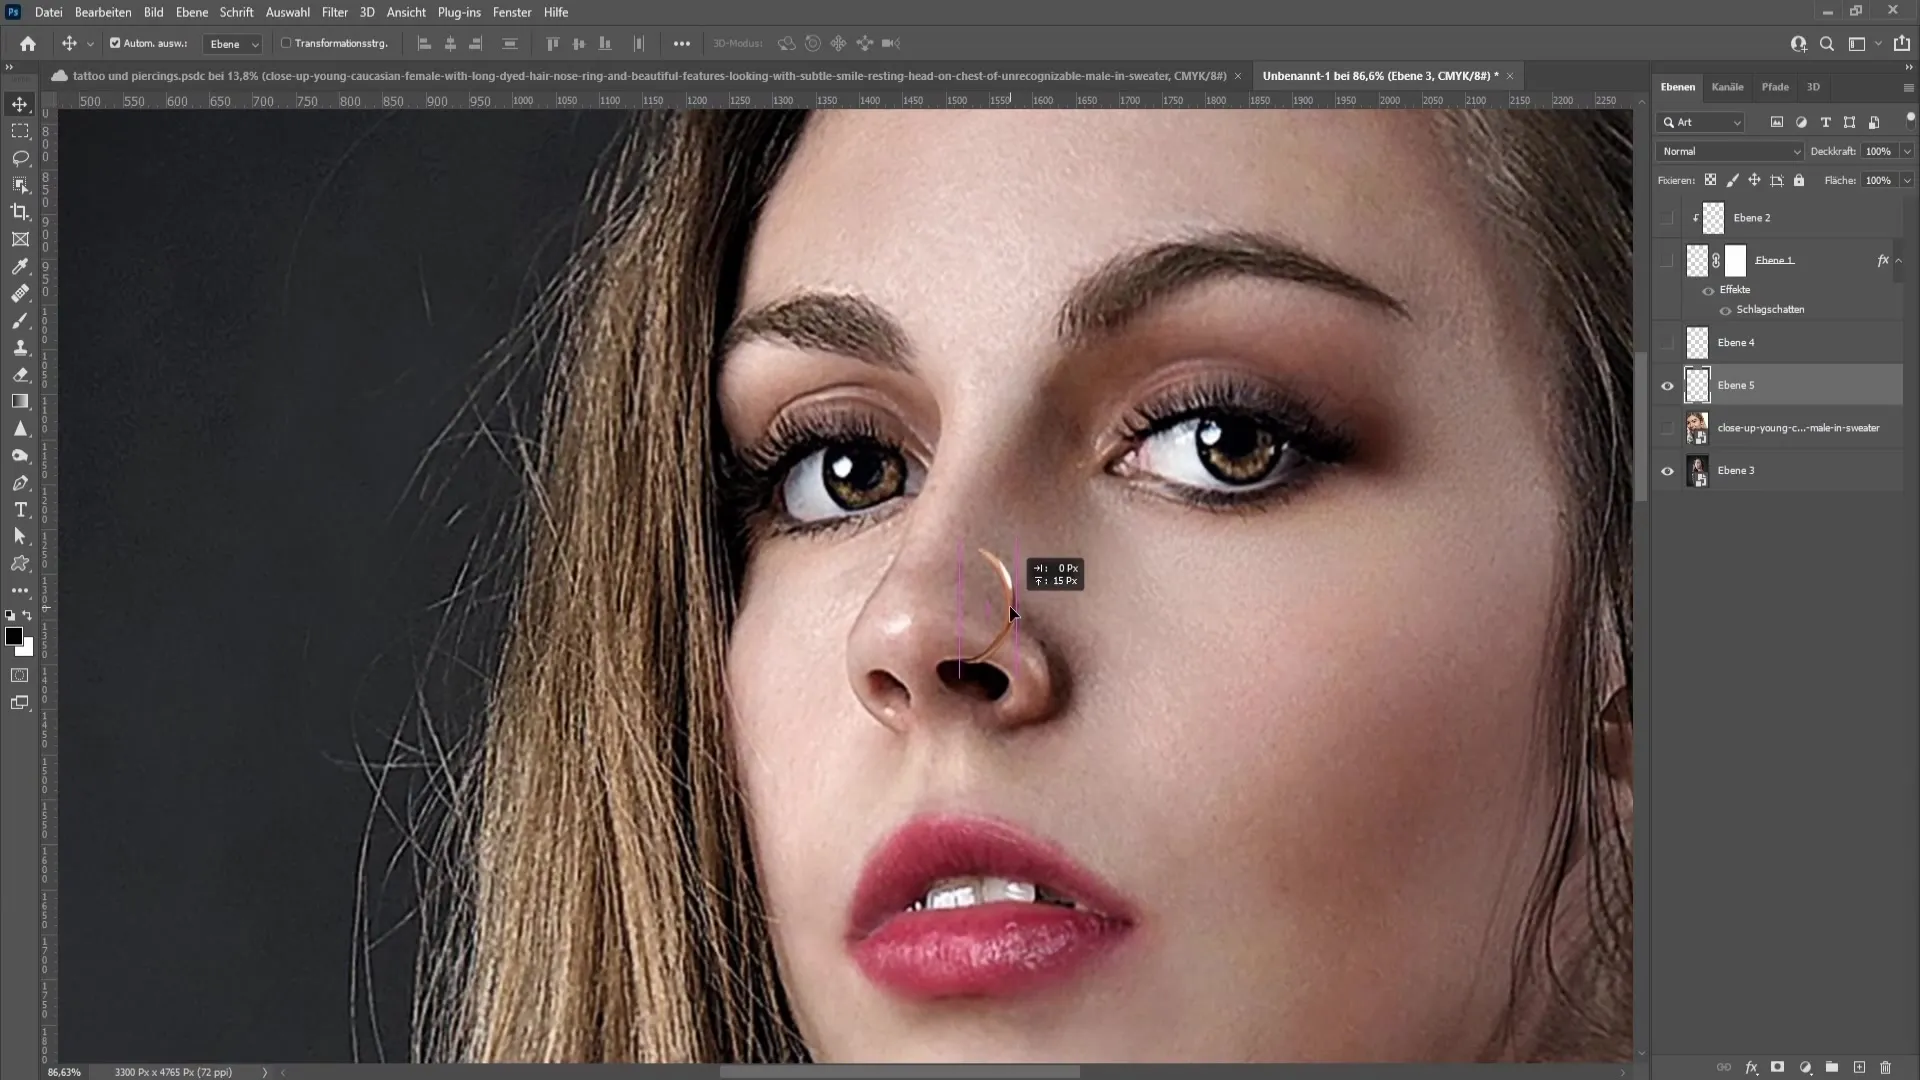Screen dimensions: 1920x1080
Task: Switch to Pfade tab in Layers panel
Action: [1775, 86]
